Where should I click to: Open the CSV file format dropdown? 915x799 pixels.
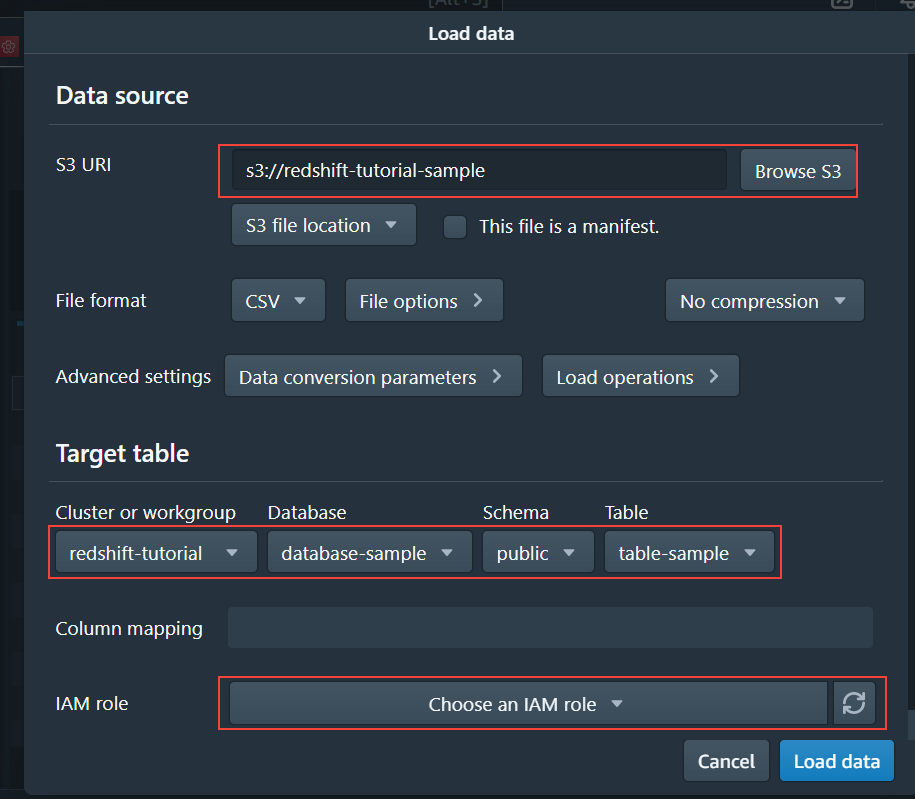(278, 301)
